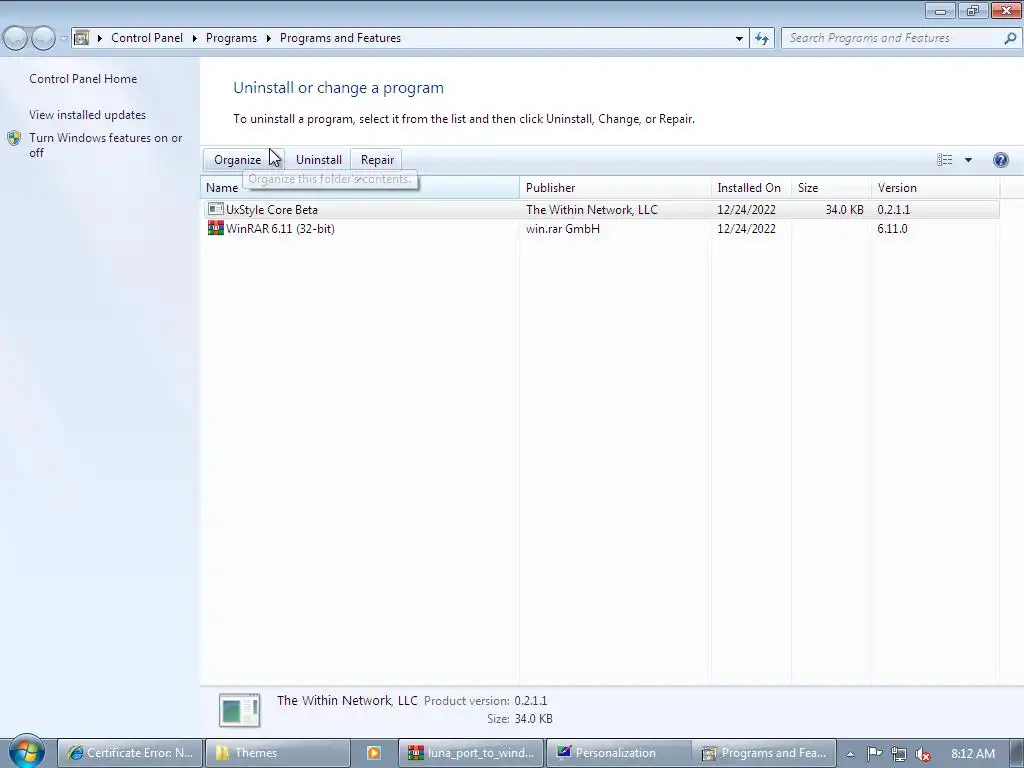Open the address bar history dropdown
This screenshot has height=768, width=1024.
coord(739,38)
